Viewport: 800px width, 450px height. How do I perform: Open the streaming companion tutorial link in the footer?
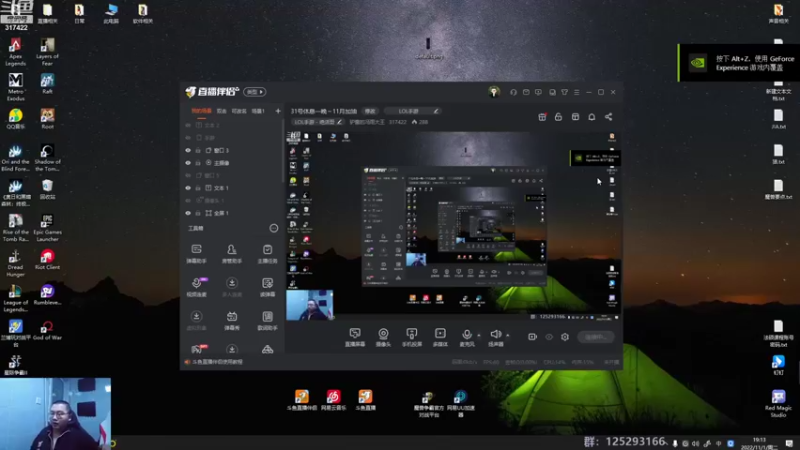coord(214,362)
